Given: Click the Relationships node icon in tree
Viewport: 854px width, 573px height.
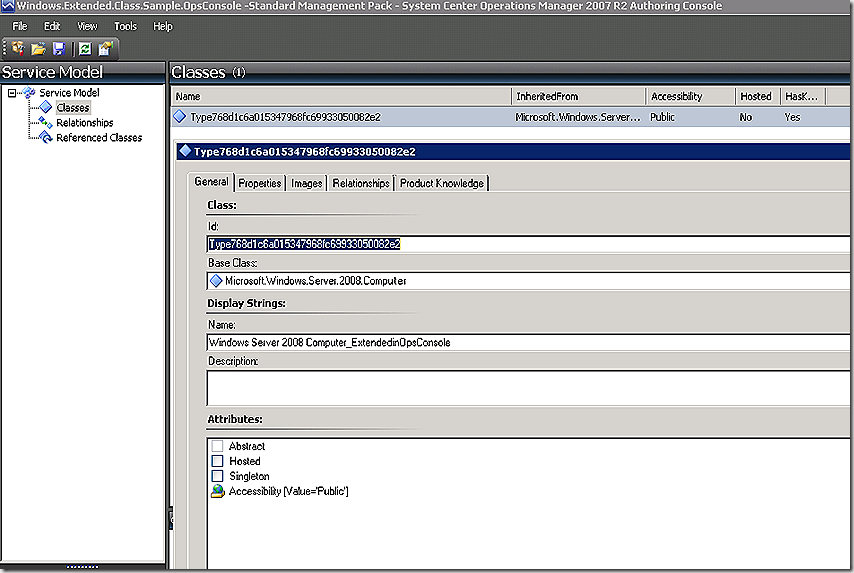Looking at the screenshot, I should pos(46,123).
